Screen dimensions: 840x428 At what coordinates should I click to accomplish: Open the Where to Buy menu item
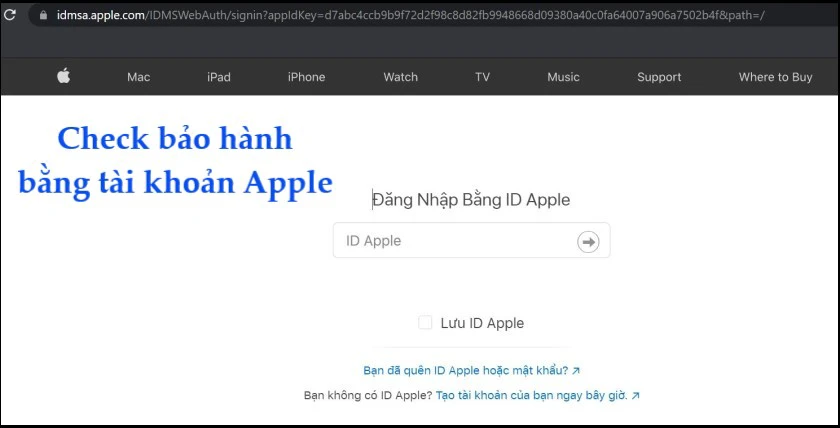click(775, 77)
